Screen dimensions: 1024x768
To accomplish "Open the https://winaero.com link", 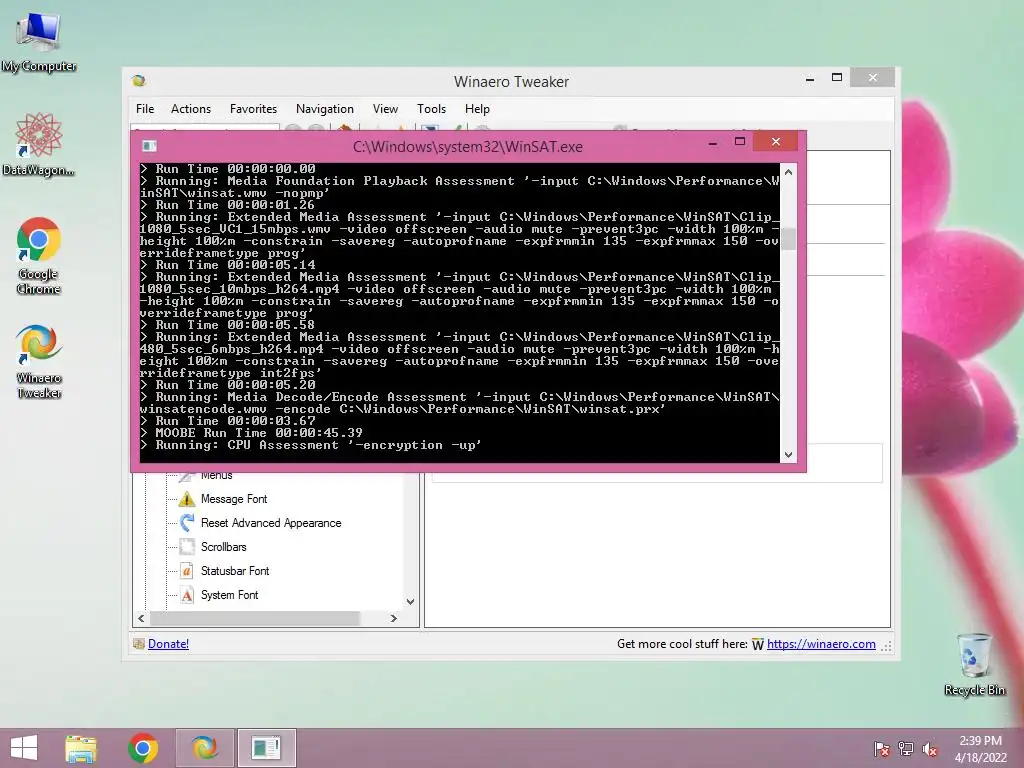I will (821, 644).
